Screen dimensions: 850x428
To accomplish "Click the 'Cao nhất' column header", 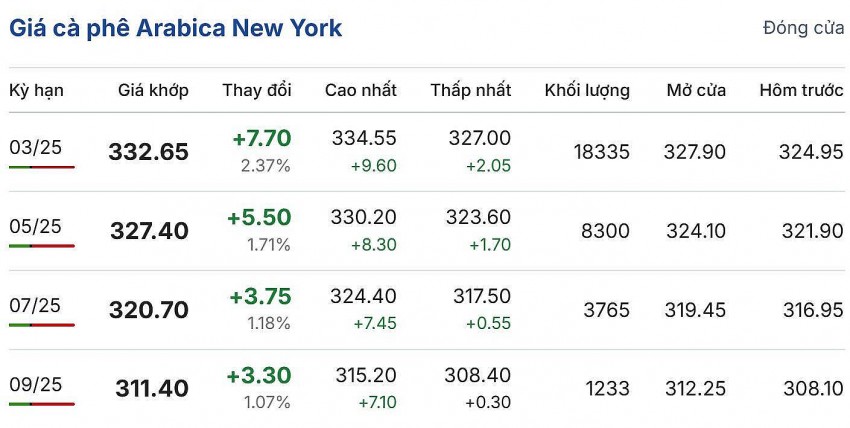I will (x=361, y=90).
